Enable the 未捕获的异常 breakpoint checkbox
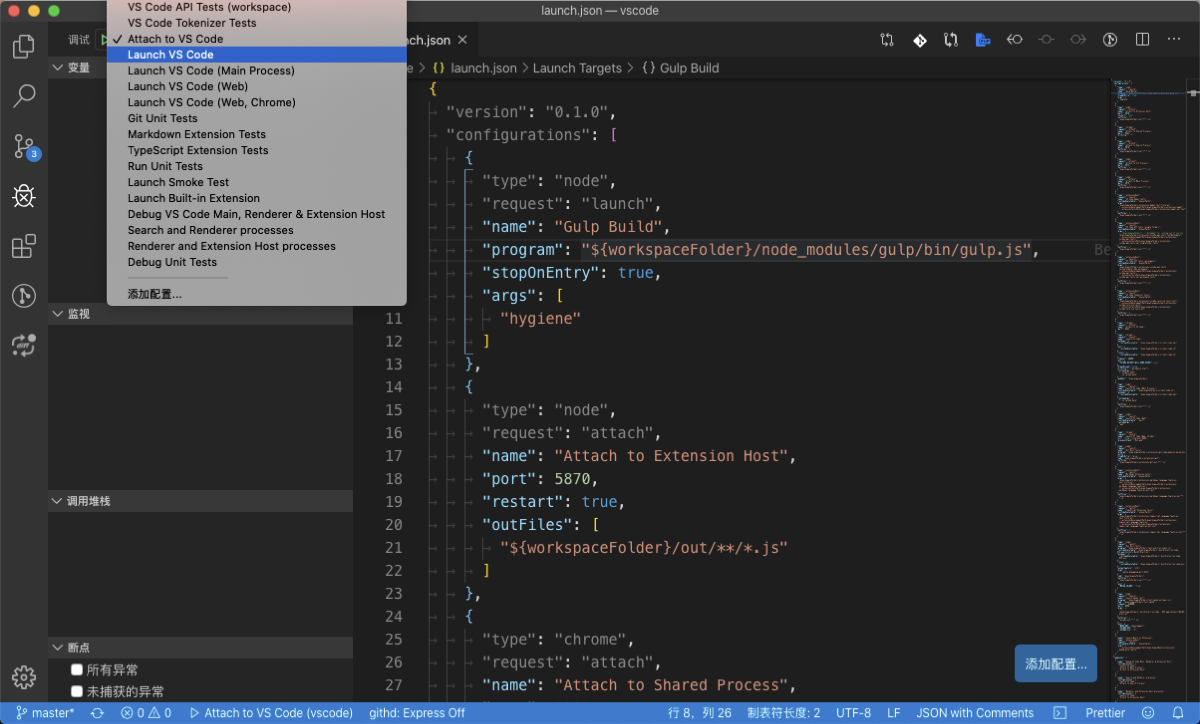 [x=77, y=691]
